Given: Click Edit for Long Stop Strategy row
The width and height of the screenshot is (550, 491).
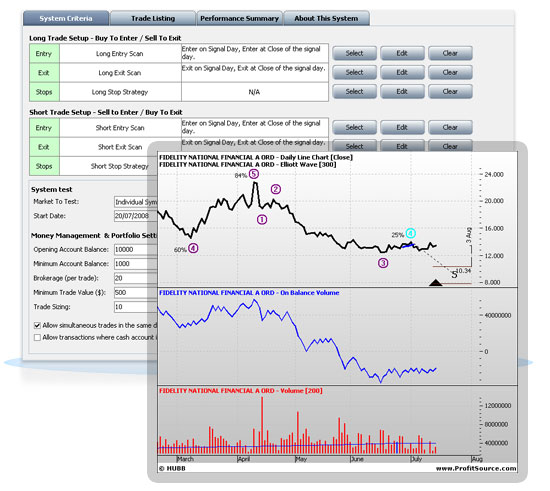Looking at the screenshot, I should pos(402,92).
